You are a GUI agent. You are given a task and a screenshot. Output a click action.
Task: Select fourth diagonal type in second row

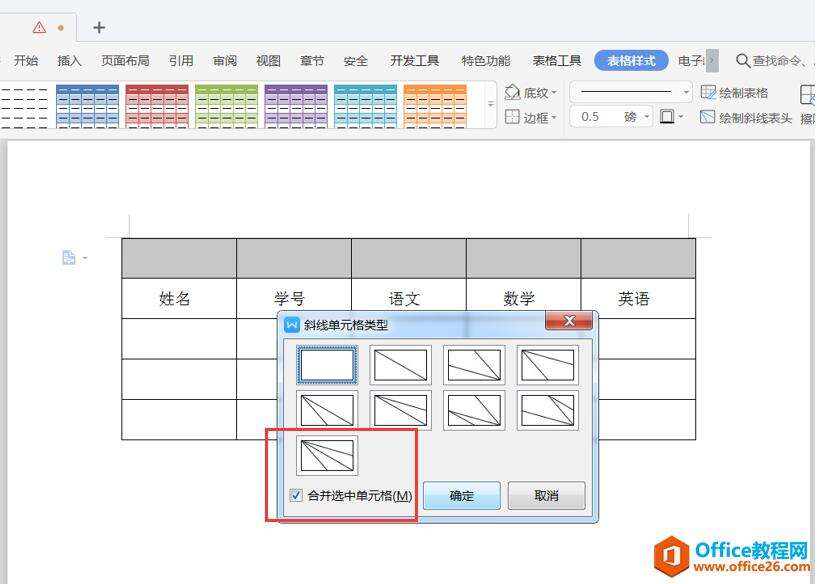(548, 410)
